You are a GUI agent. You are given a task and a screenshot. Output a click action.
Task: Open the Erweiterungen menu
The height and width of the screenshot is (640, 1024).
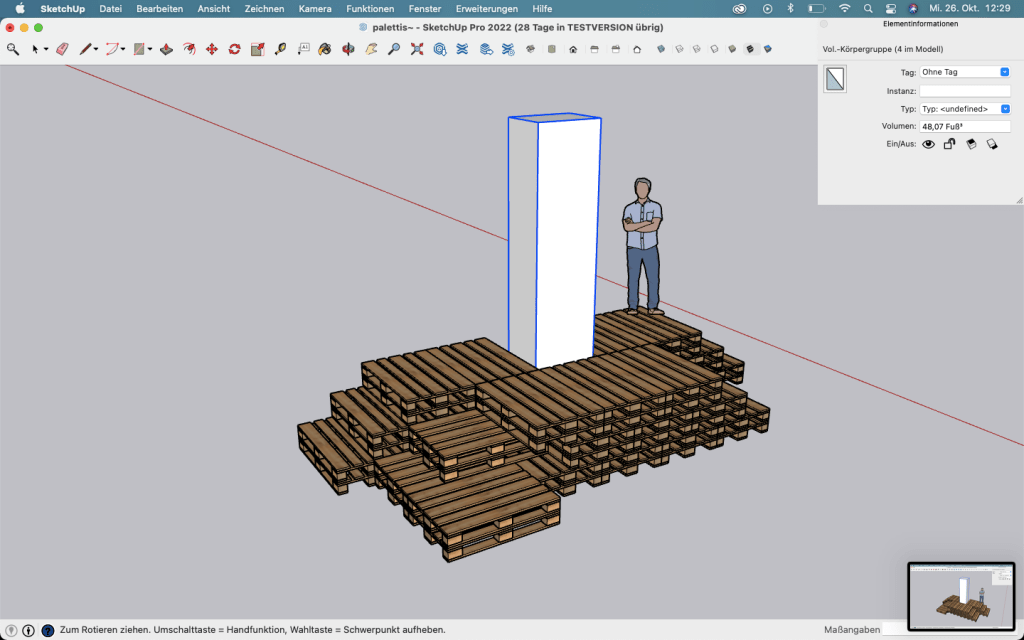point(486,8)
